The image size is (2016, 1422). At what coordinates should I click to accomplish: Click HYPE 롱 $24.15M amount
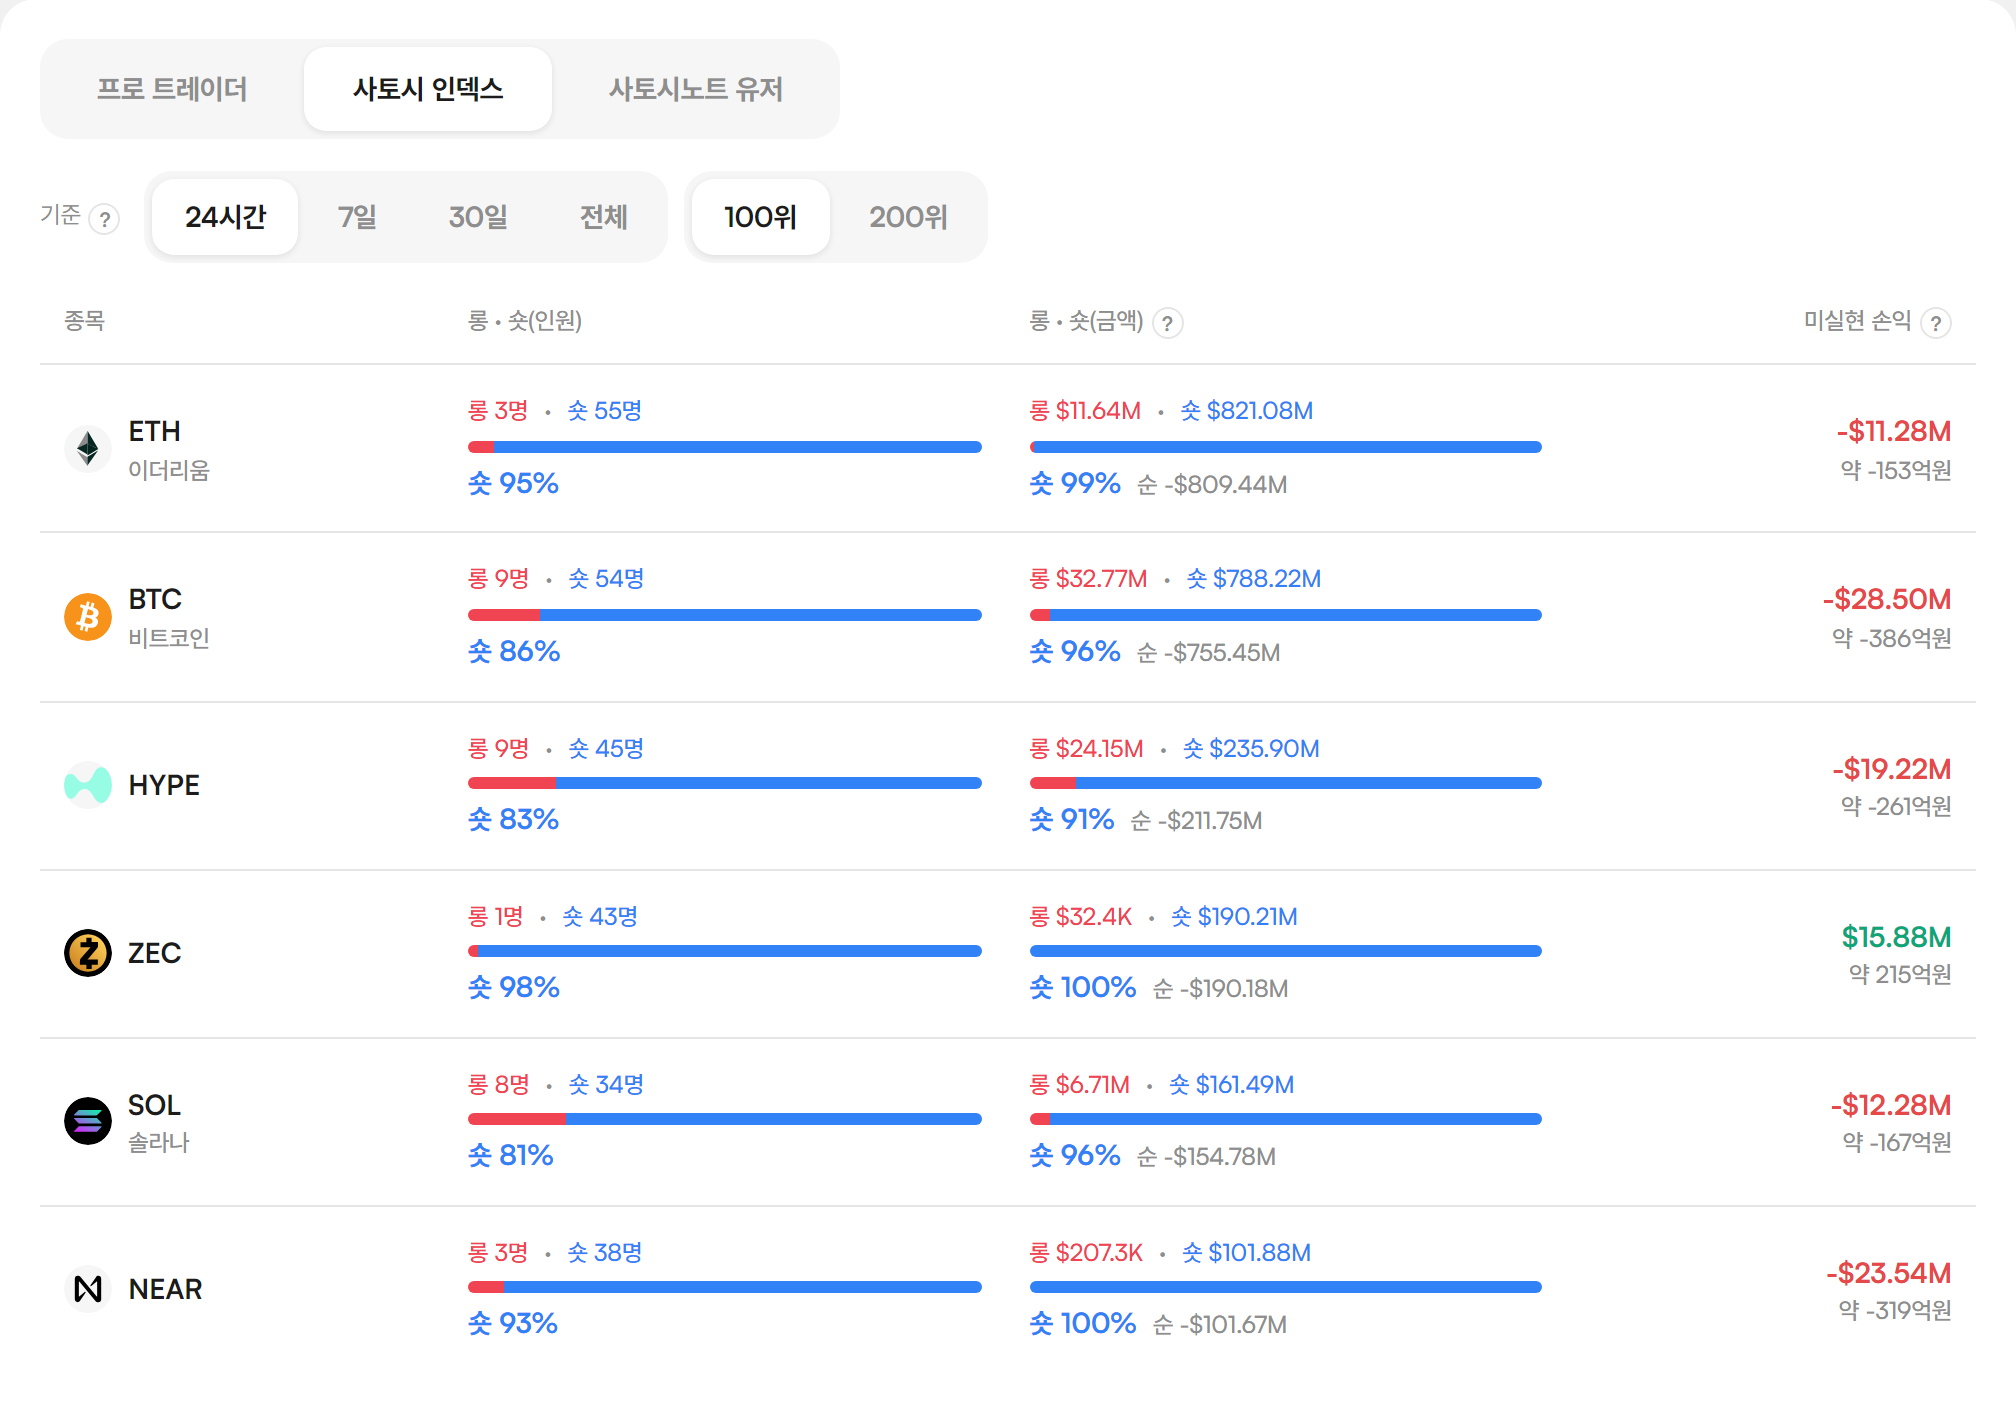coord(1087,749)
